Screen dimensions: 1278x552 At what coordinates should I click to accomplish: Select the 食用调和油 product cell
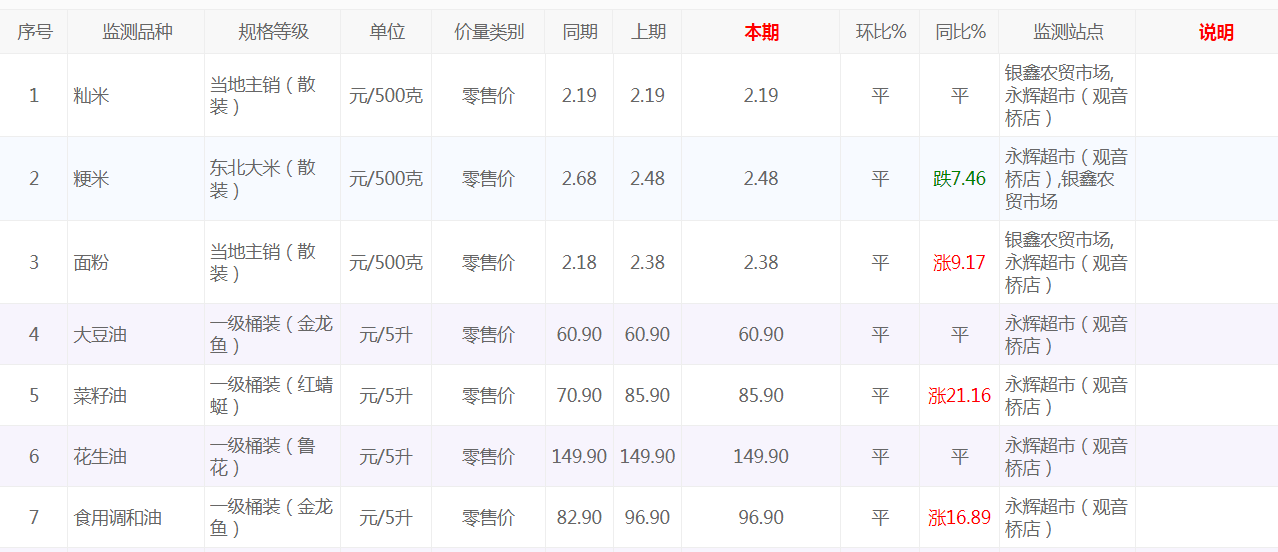pyautogui.click(x=117, y=518)
